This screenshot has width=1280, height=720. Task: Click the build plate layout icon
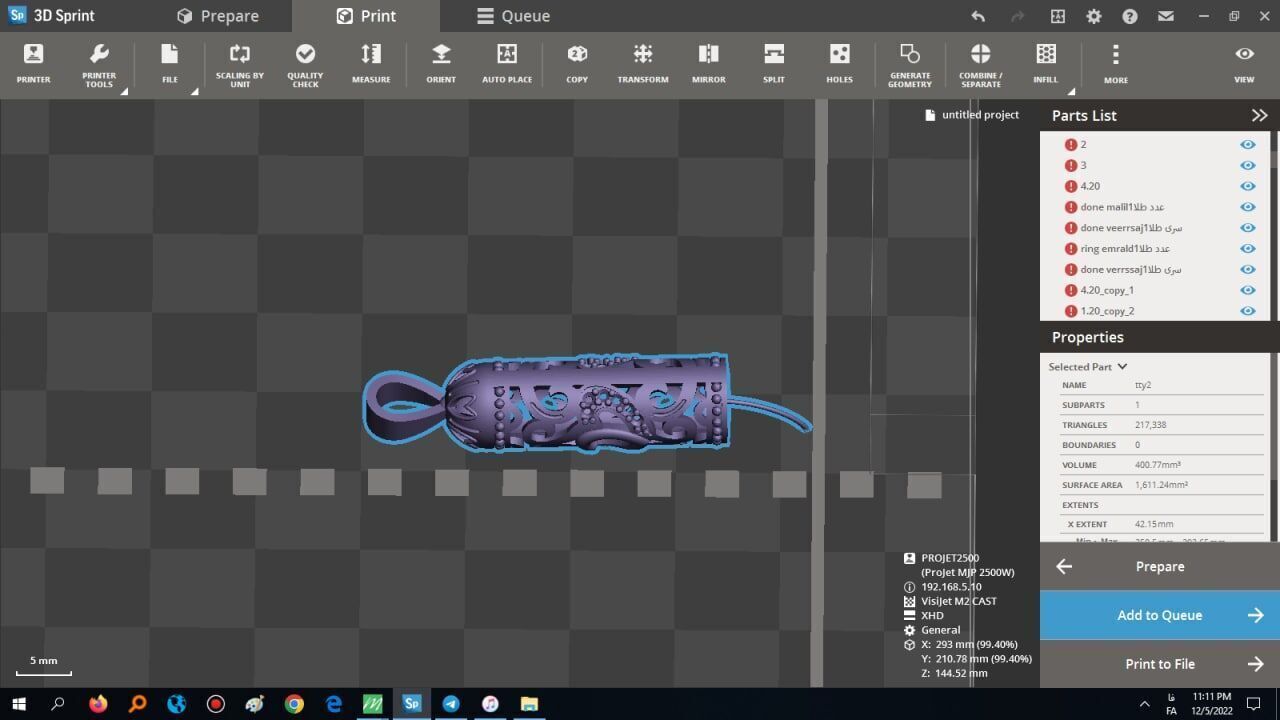(x=1058, y=16)
